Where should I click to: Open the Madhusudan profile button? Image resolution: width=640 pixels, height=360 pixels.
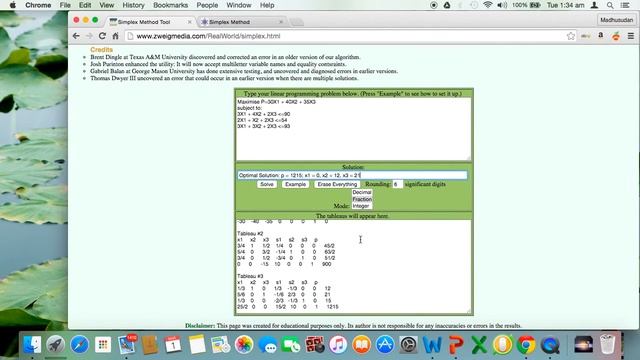(x=616, y=20)
